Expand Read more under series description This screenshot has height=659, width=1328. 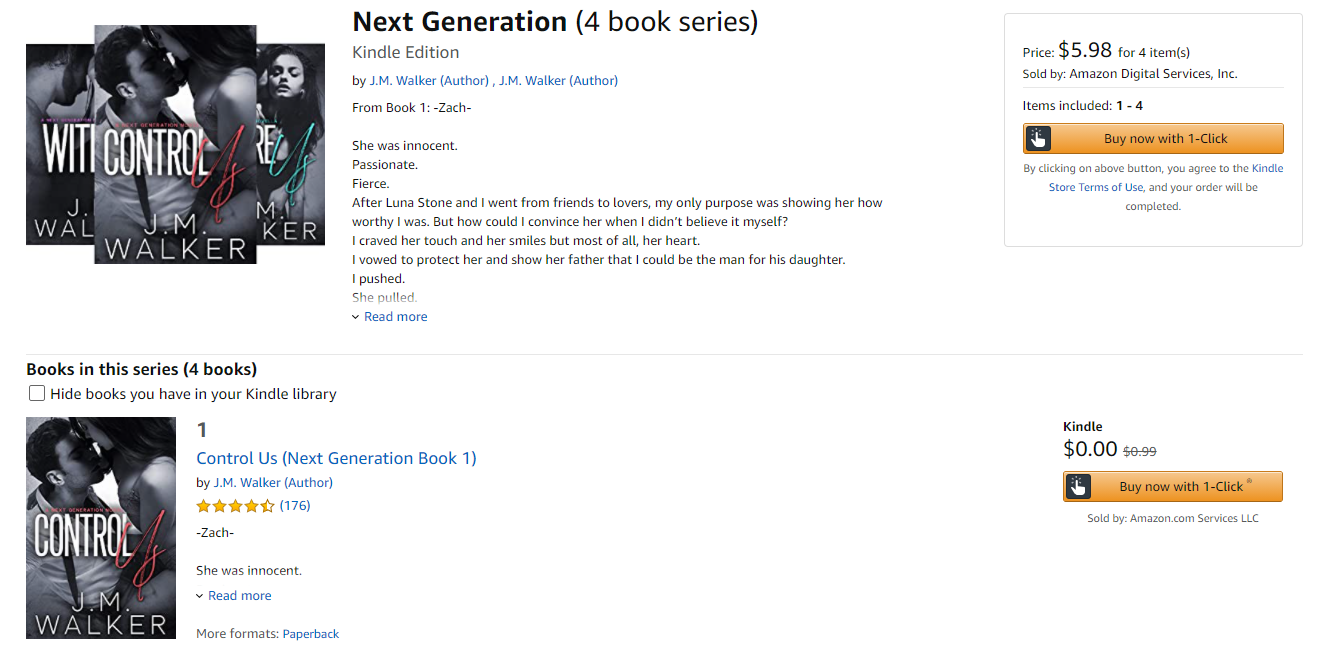(x=395, y=317)
